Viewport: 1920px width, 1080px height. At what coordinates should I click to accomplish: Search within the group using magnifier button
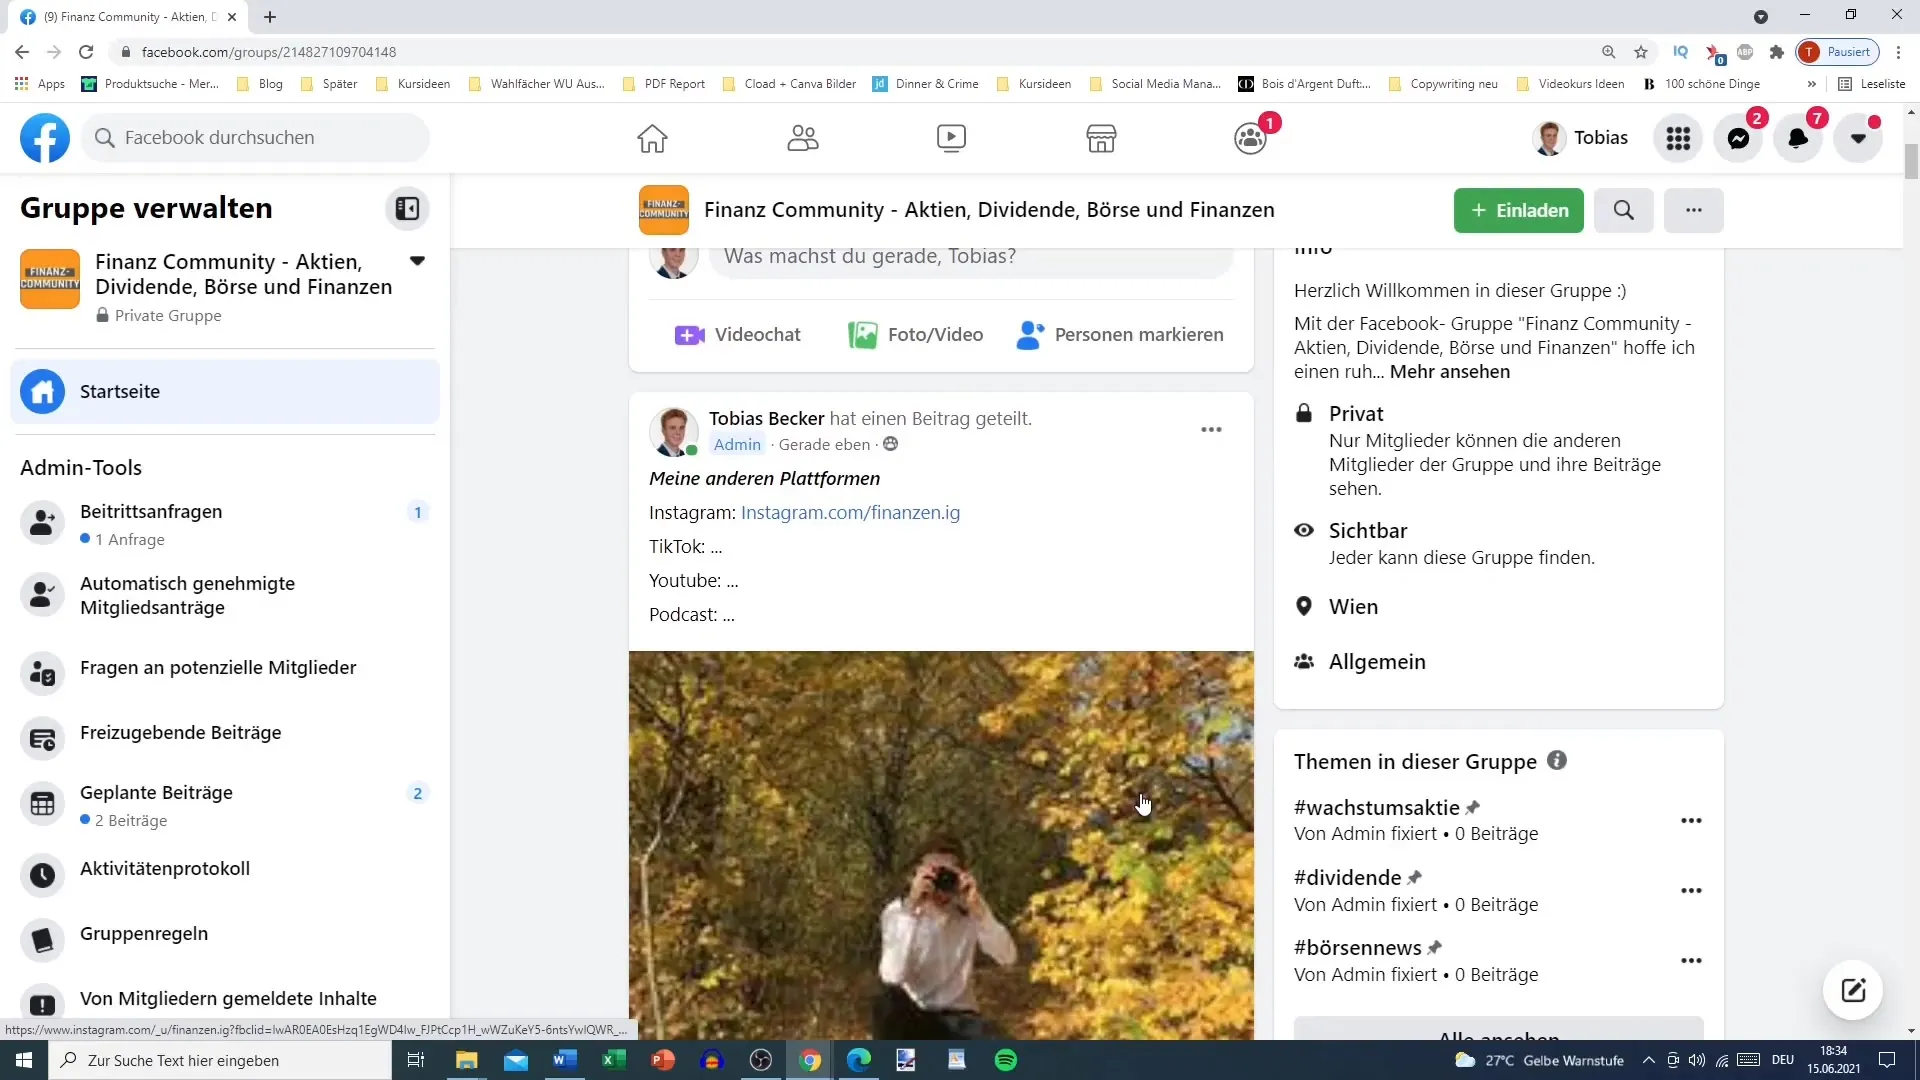click(x=1623, y=210)
